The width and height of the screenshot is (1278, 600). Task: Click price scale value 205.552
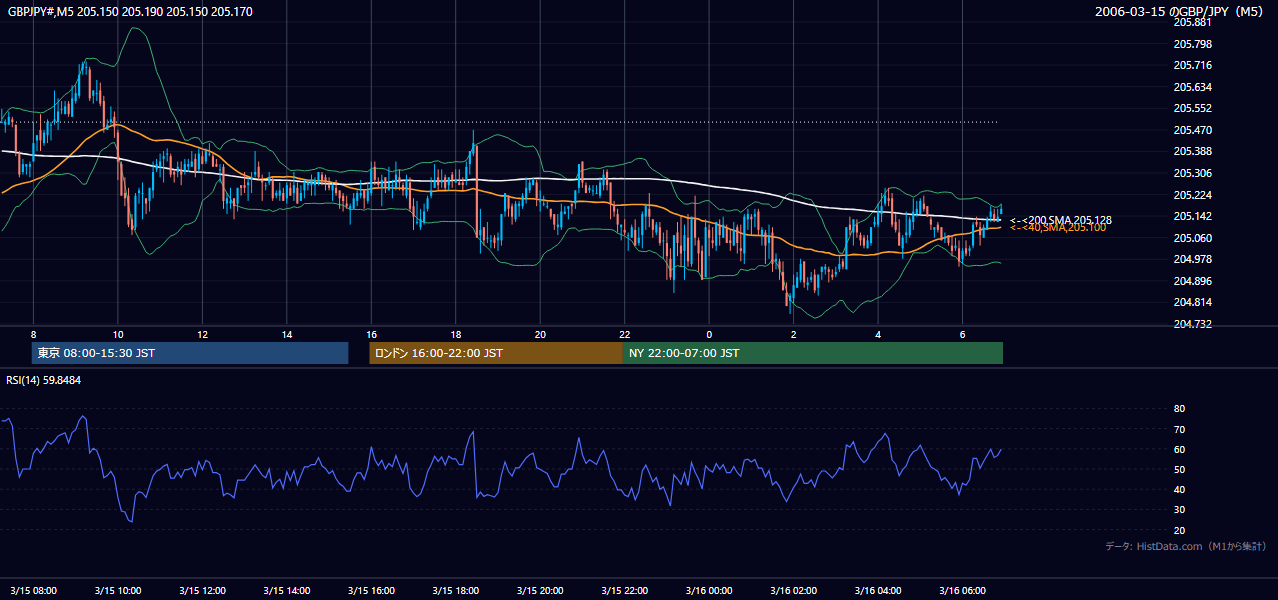[1192, 108]
